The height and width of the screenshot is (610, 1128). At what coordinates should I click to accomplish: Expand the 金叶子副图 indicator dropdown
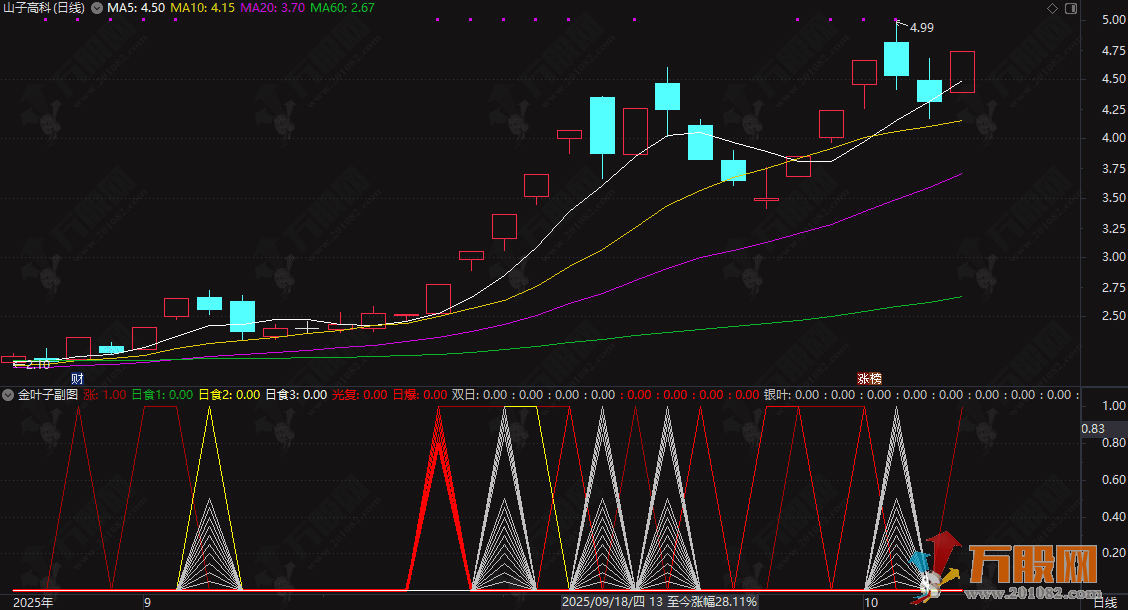(x=8, y=395)
